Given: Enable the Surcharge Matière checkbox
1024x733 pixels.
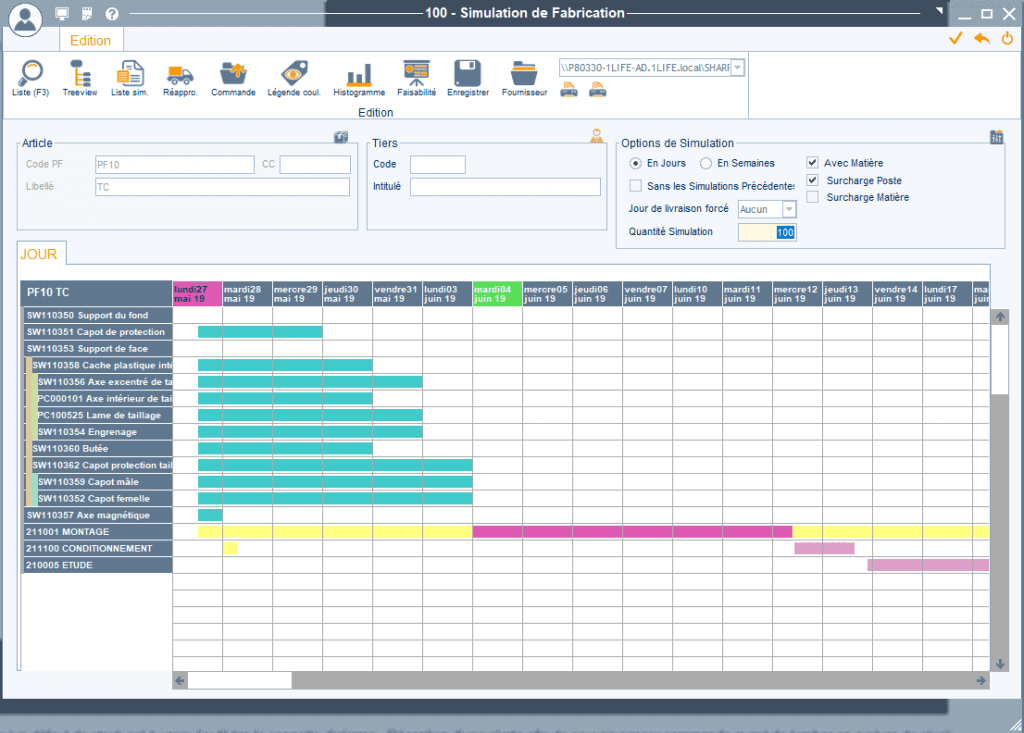Looking at the screenshot, I should point(812,197).
